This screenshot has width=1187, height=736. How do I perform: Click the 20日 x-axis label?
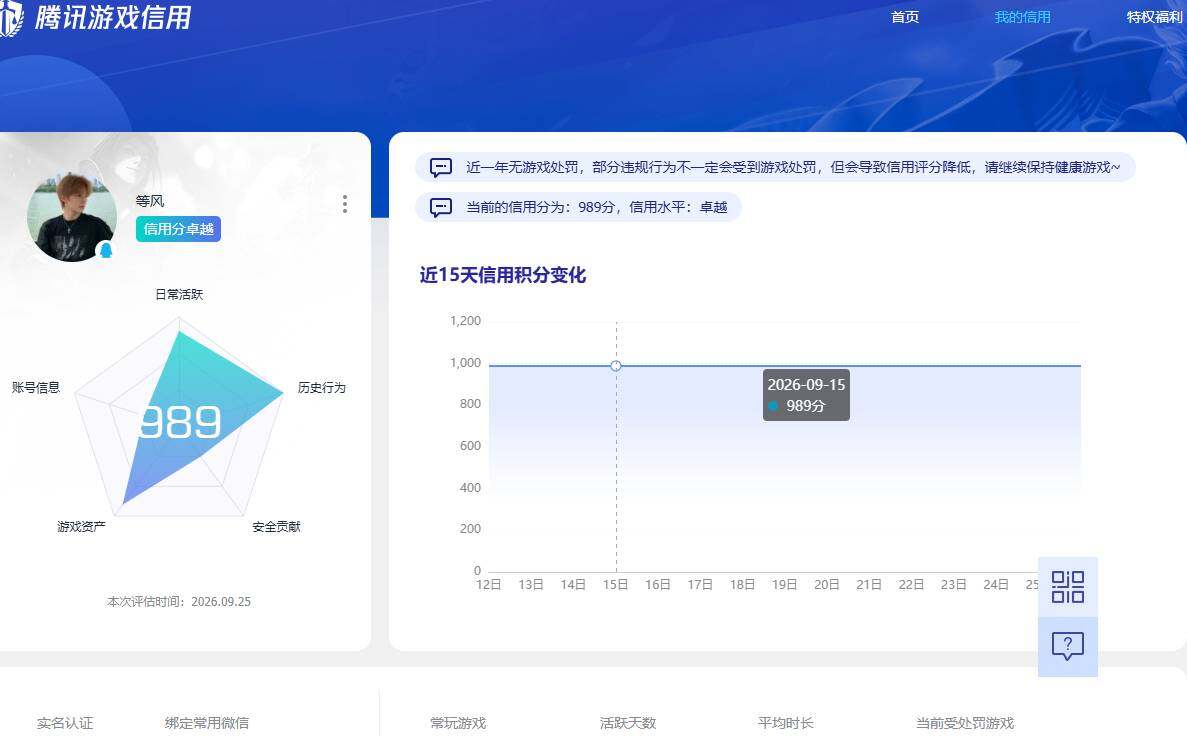[827, 585]
